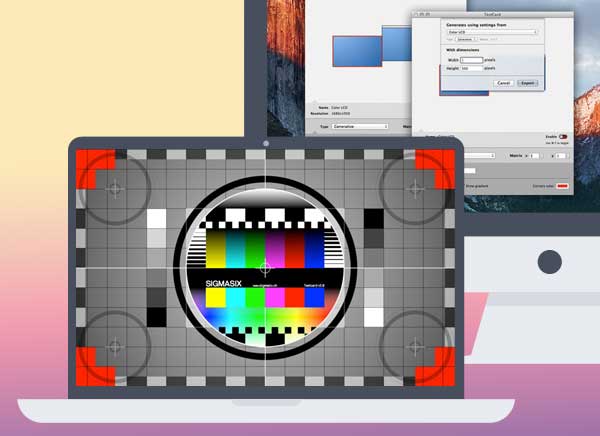Click the Width pixels input field

pyautogui.click(x=471, y=60)
